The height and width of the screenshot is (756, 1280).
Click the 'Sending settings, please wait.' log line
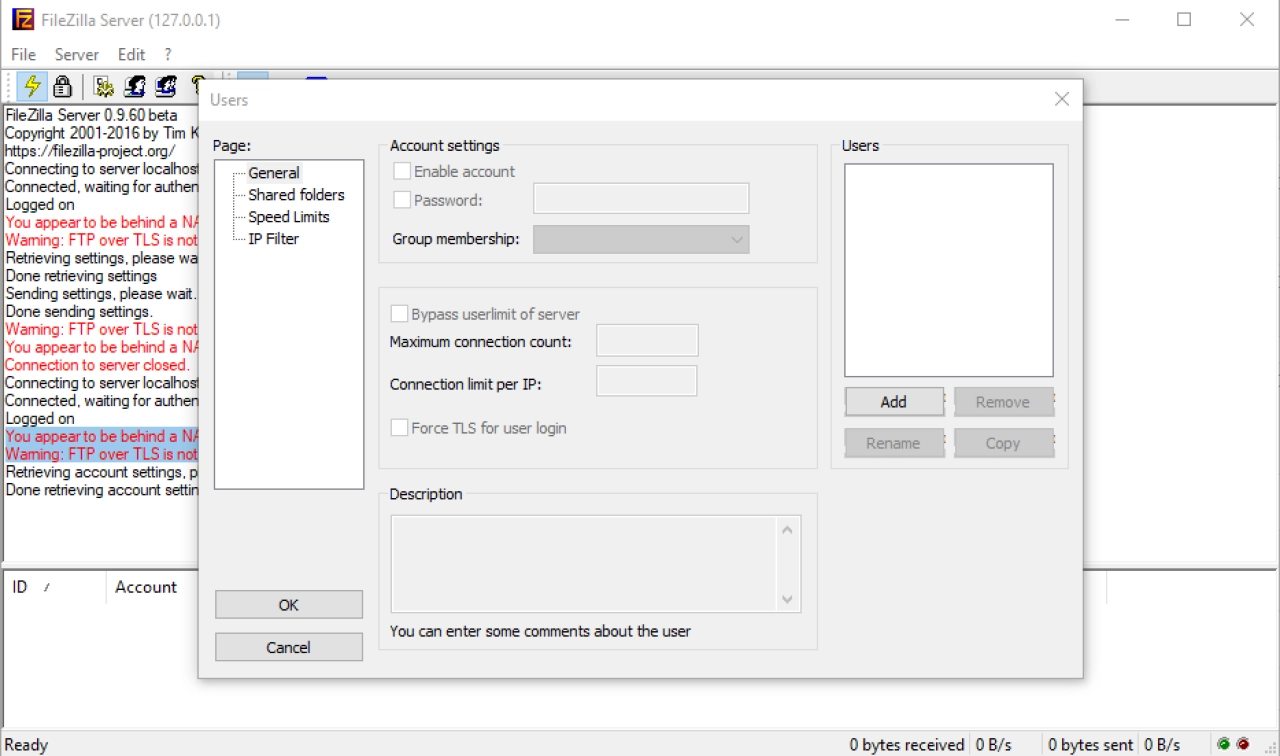tap(101, 294)
